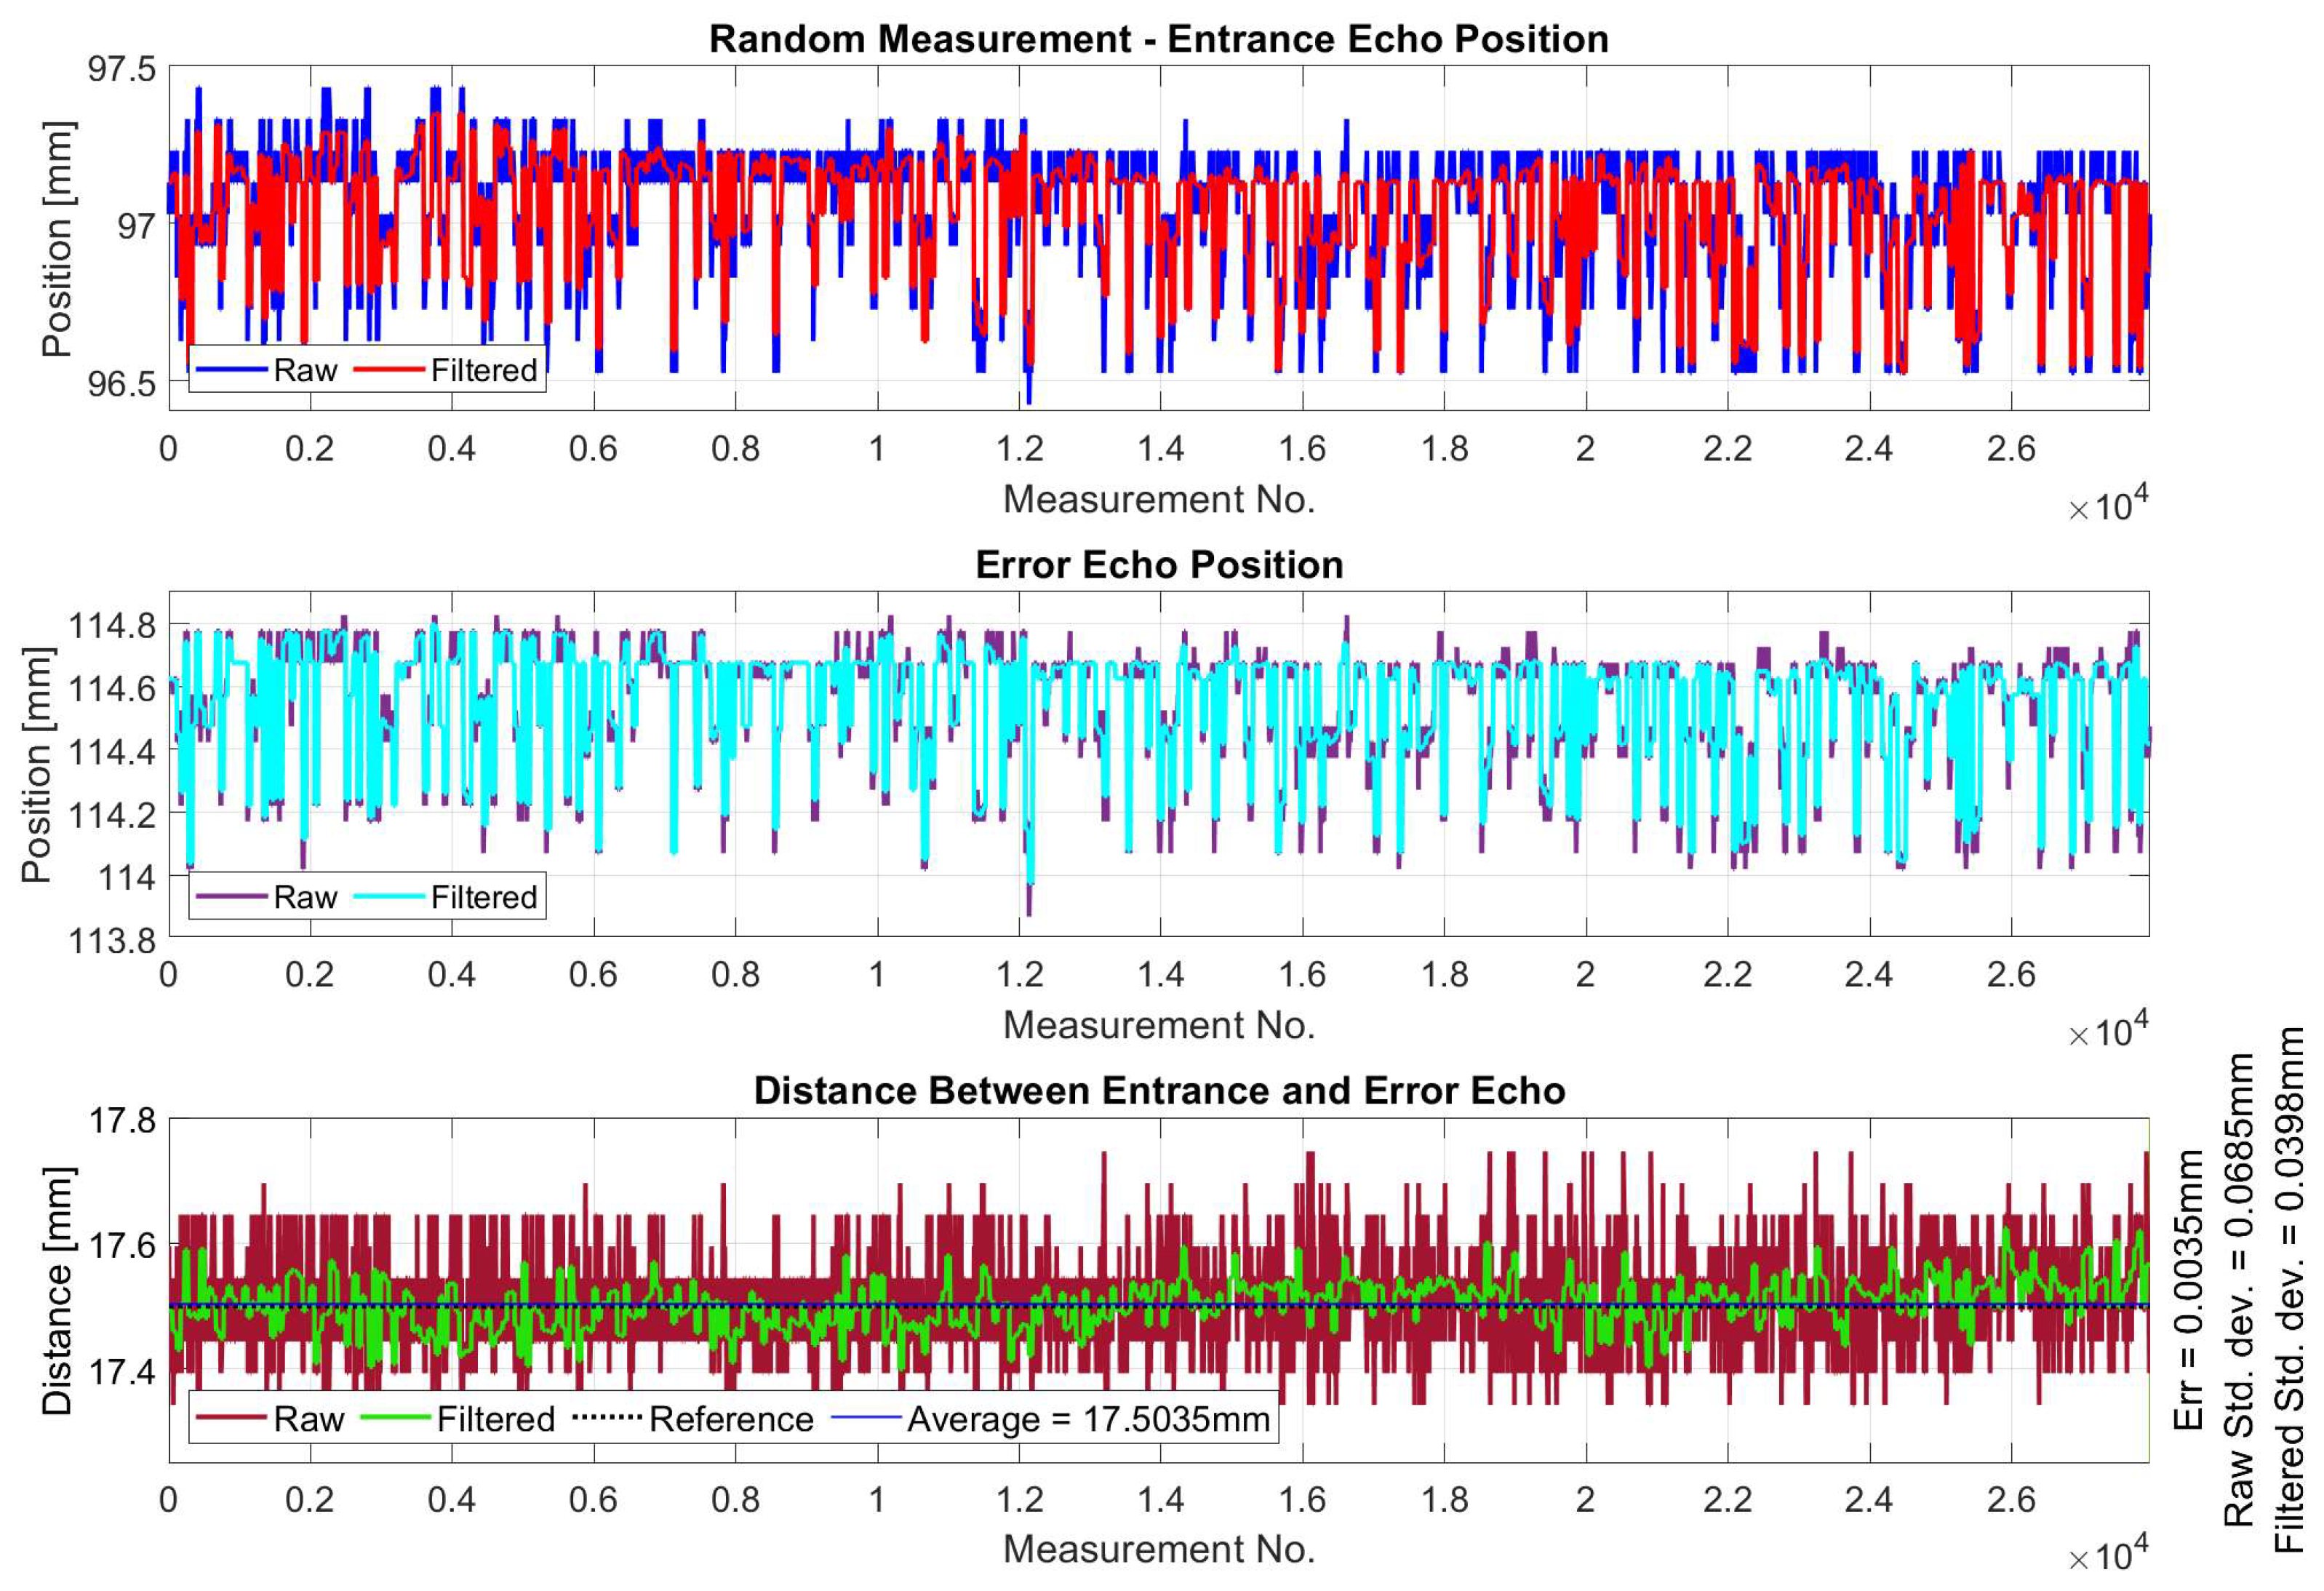Click the 17.8 tick label on bottom plot

point(122,1121)
